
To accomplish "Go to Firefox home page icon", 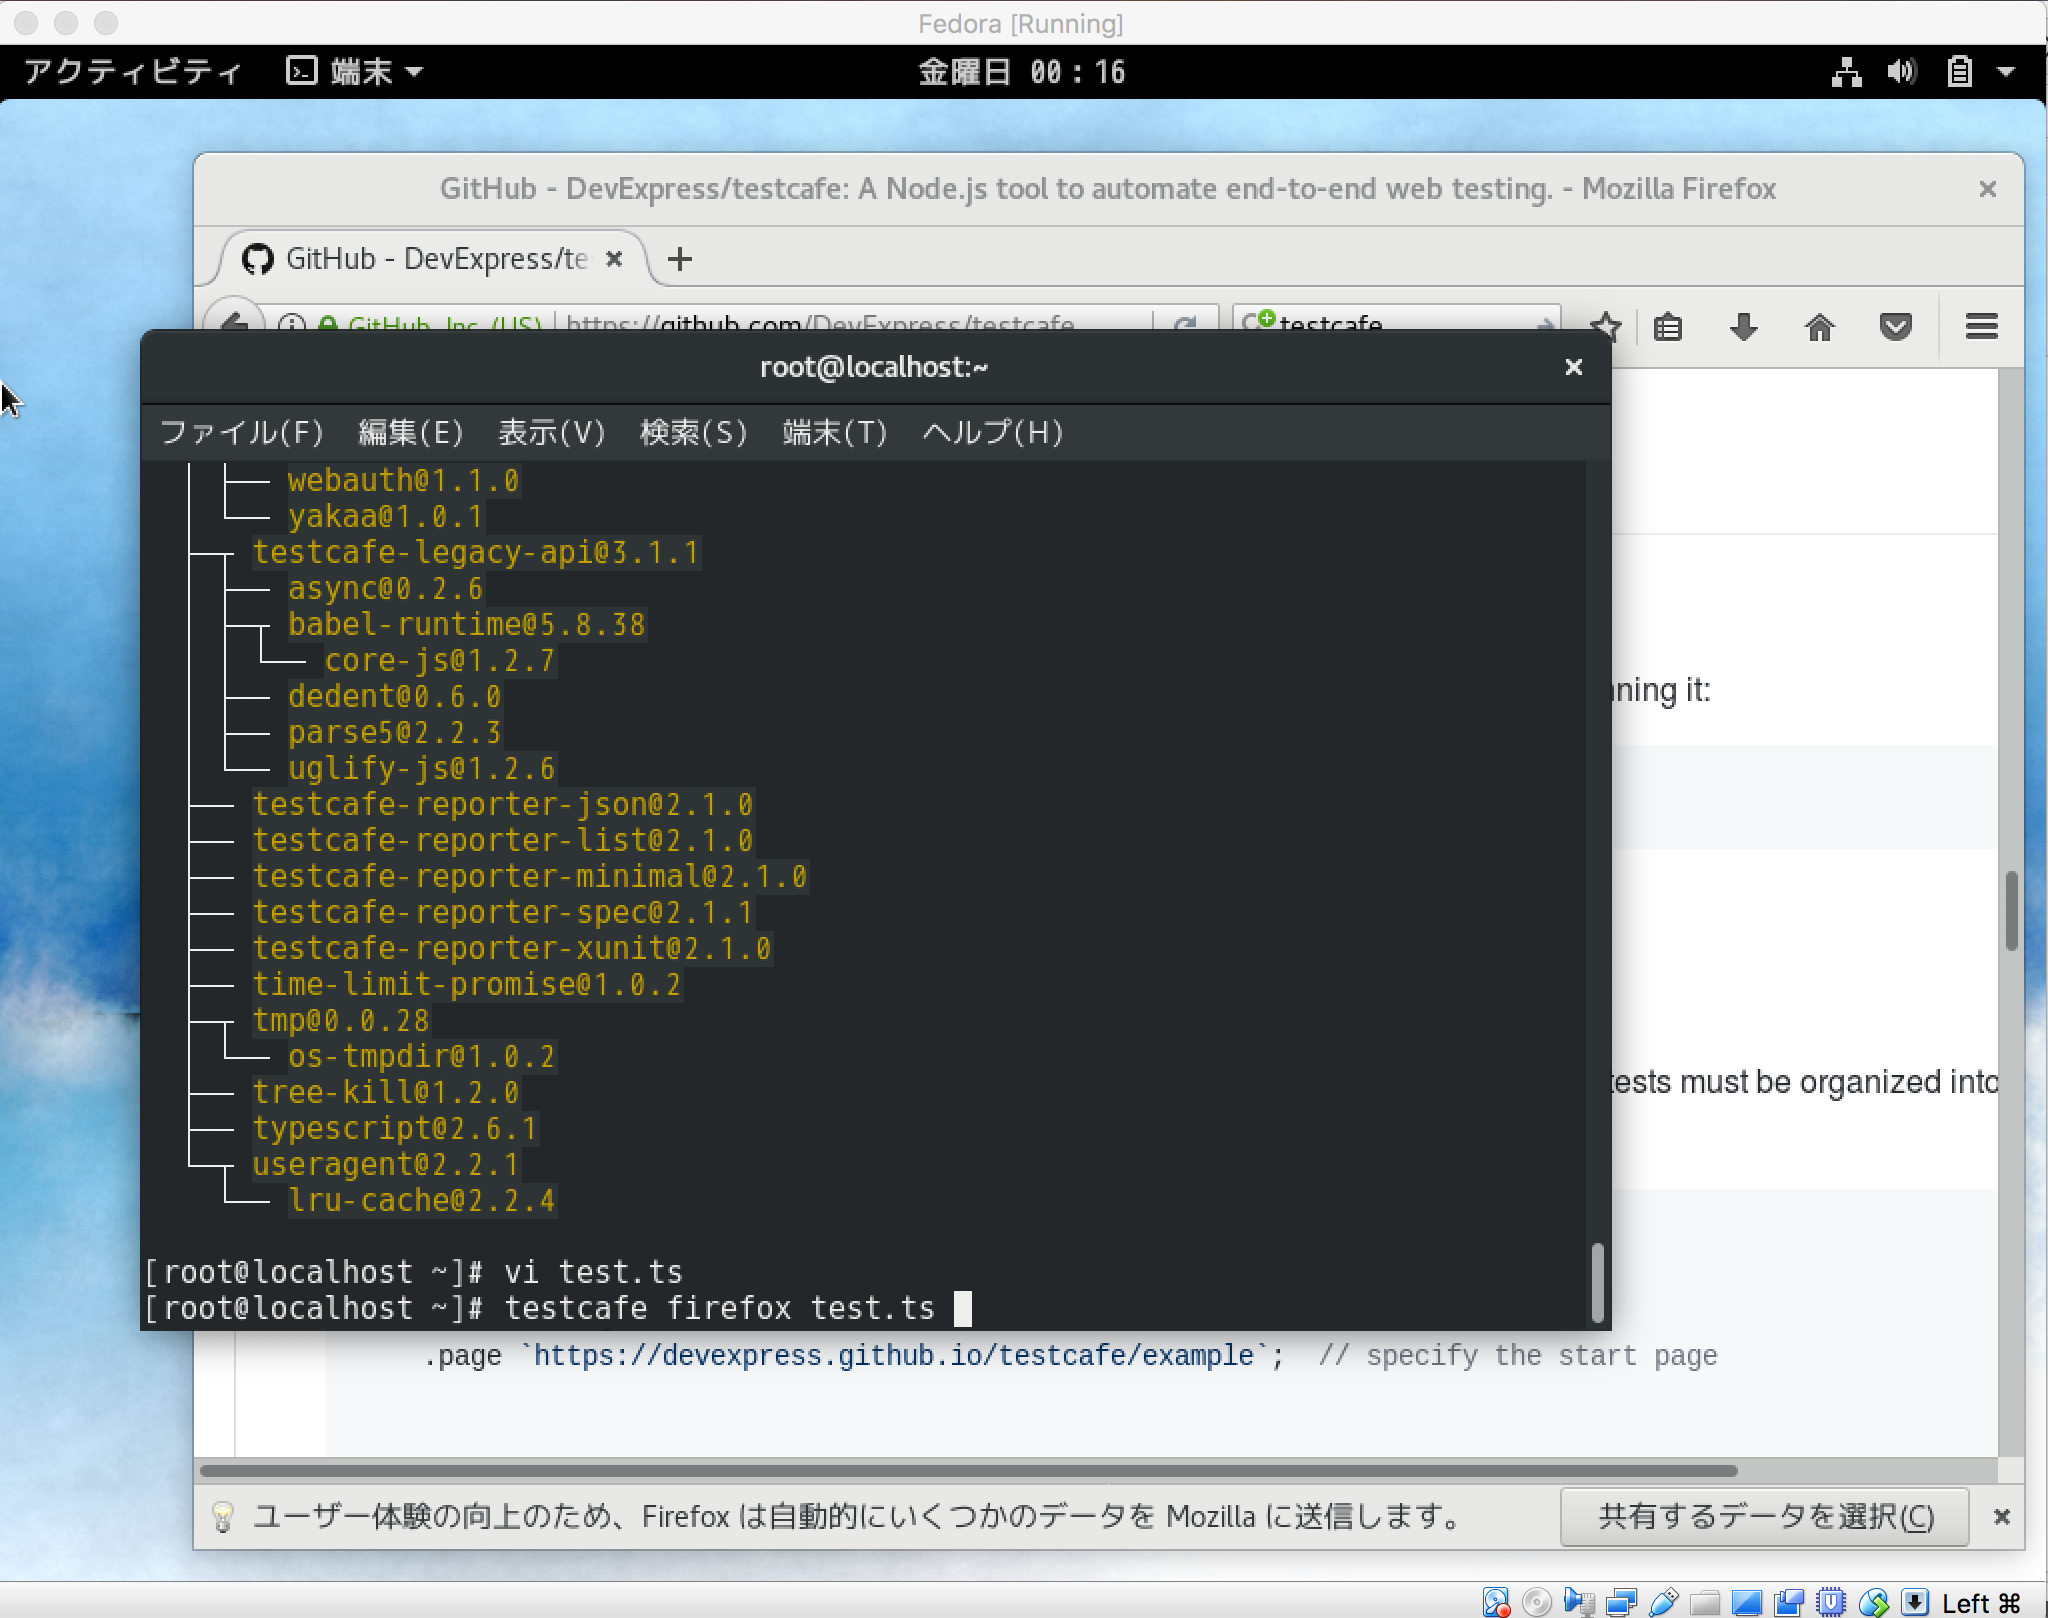I will (x=1819, y=327).
